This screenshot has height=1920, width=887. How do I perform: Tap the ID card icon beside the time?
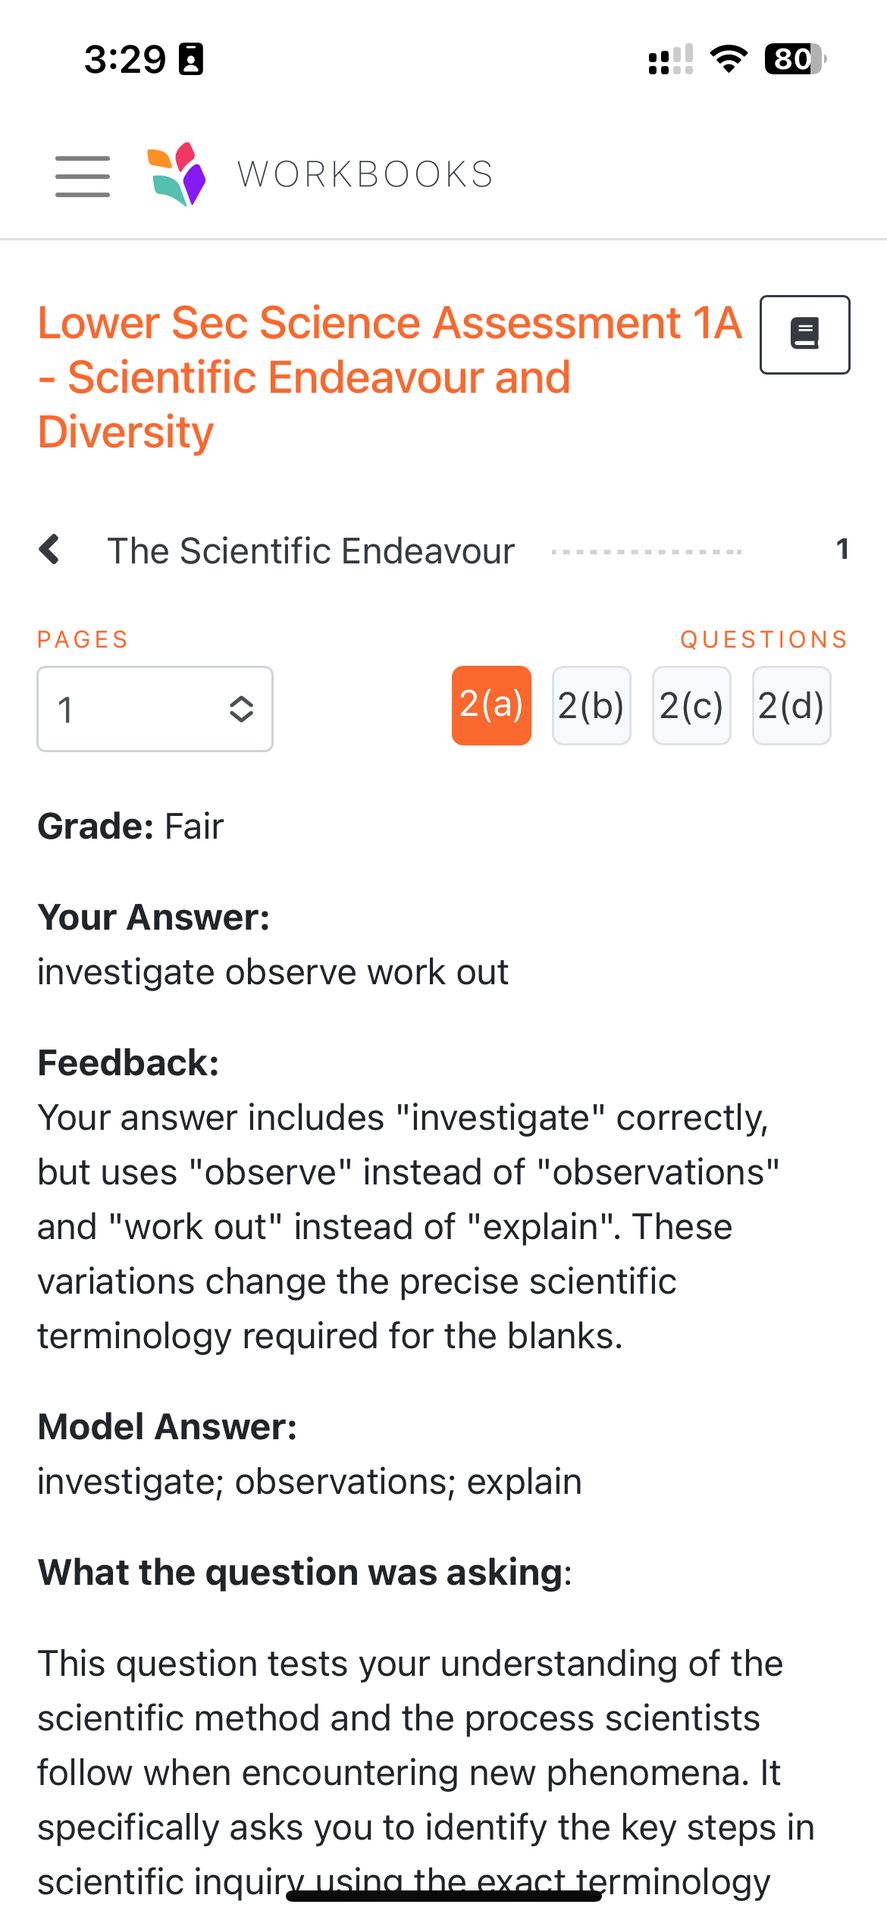190,60
